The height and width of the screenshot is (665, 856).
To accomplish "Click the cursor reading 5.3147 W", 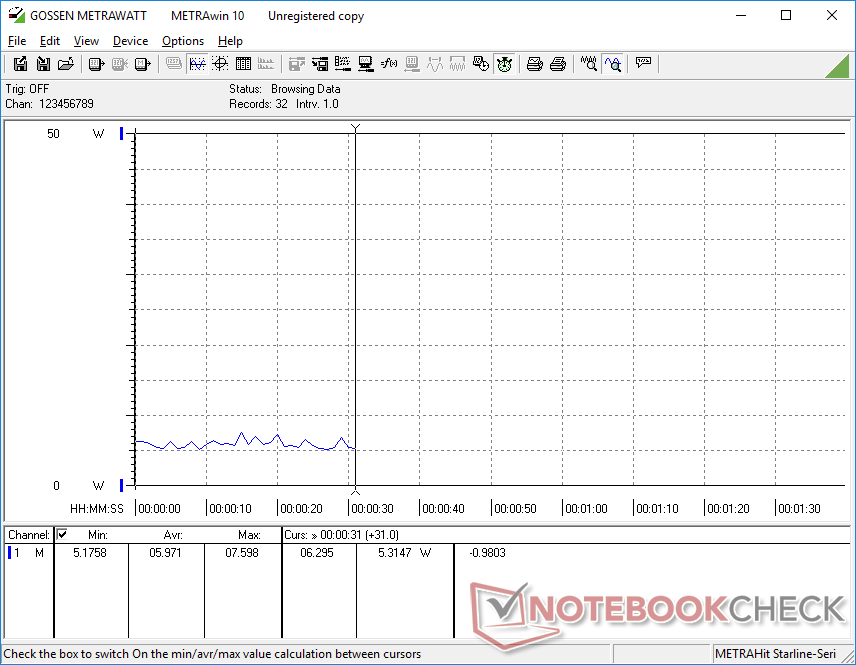I will pyautogui.click(x=405, y=553).
